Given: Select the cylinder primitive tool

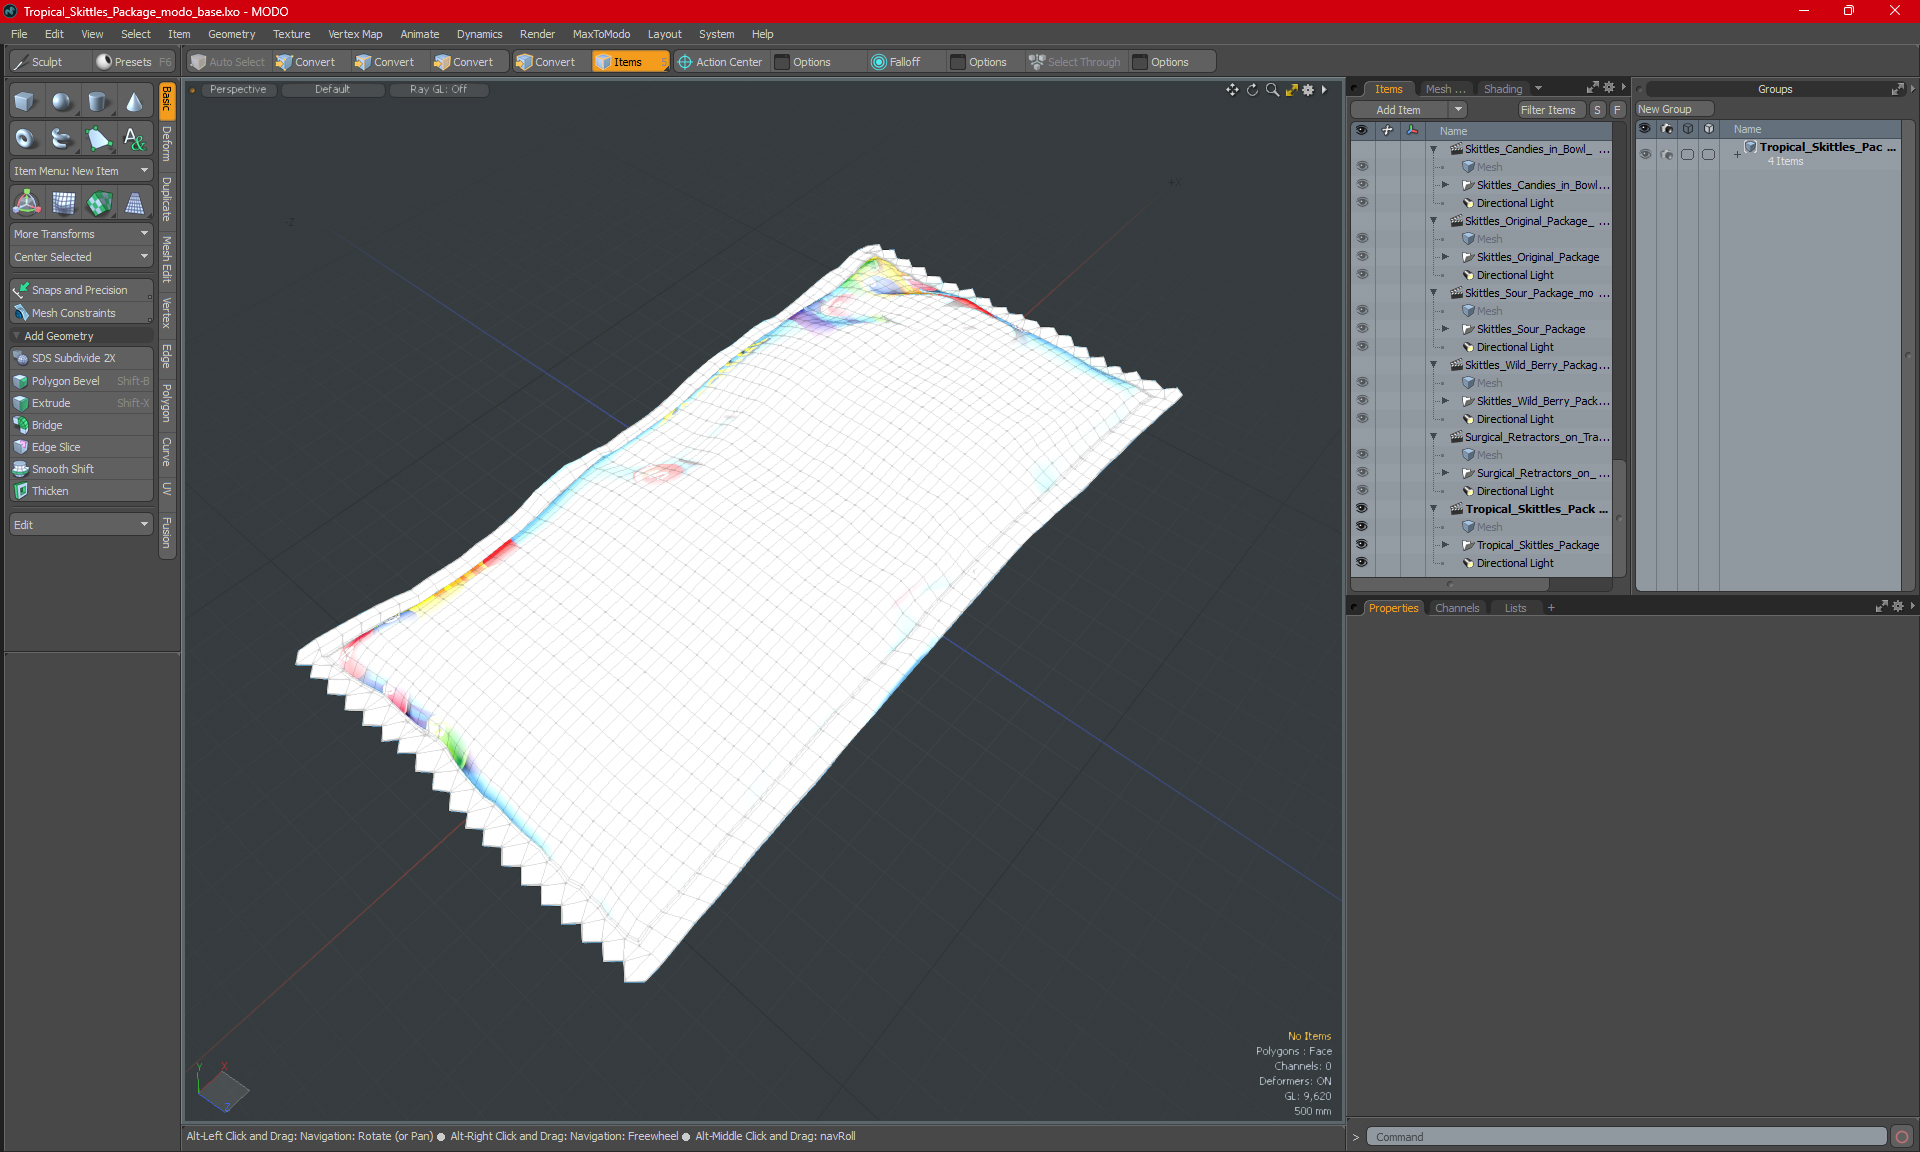Looking at the screenshot, I should point(98,102).
